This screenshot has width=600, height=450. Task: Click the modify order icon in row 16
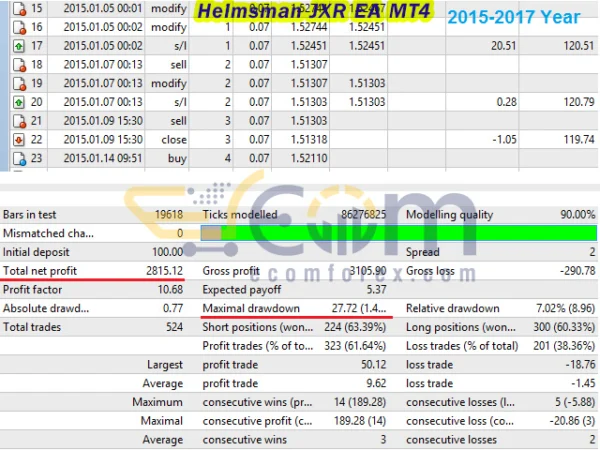(x=19, y=27)
